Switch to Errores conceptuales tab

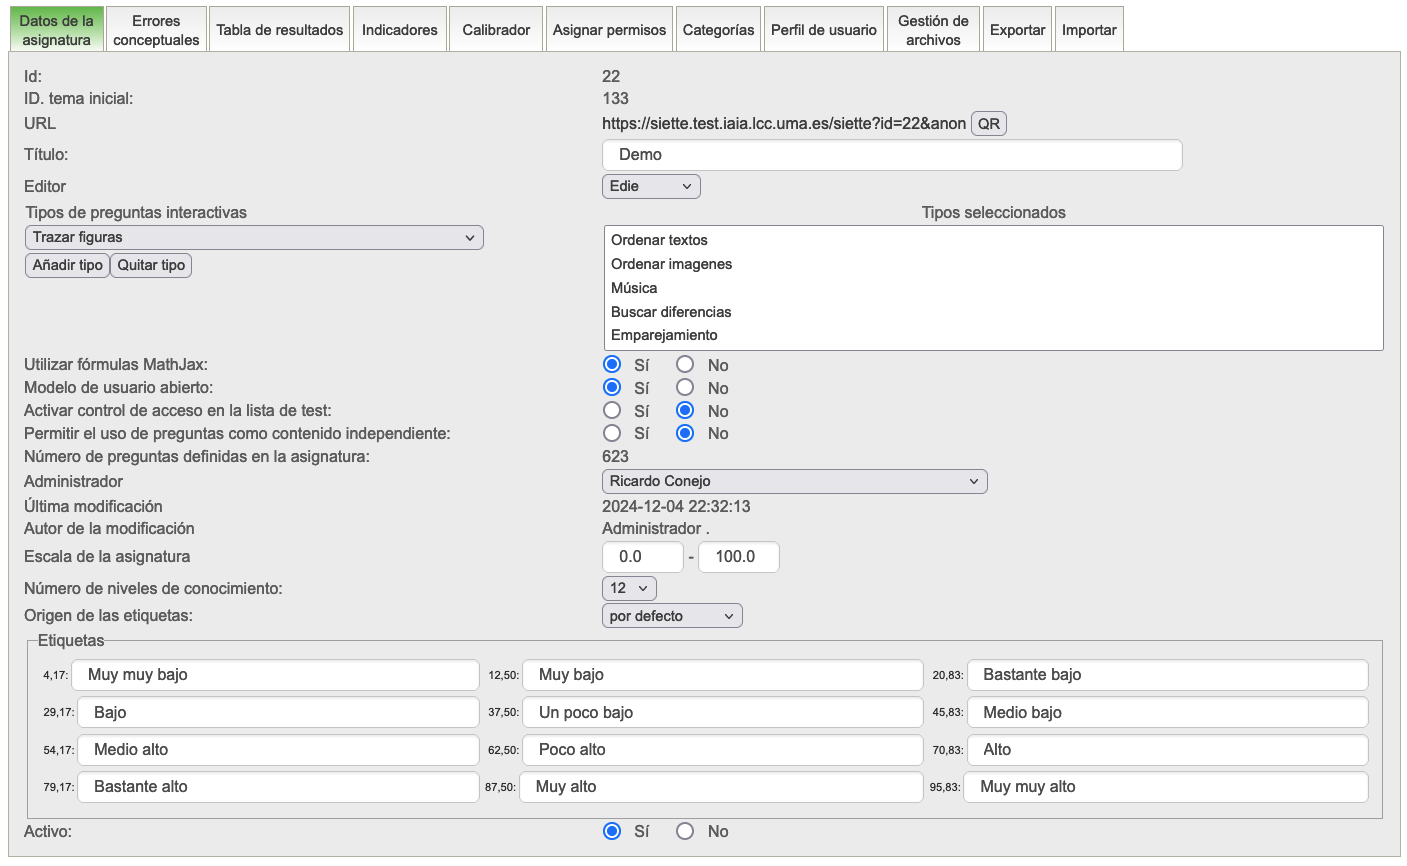(x=156, y=30)
